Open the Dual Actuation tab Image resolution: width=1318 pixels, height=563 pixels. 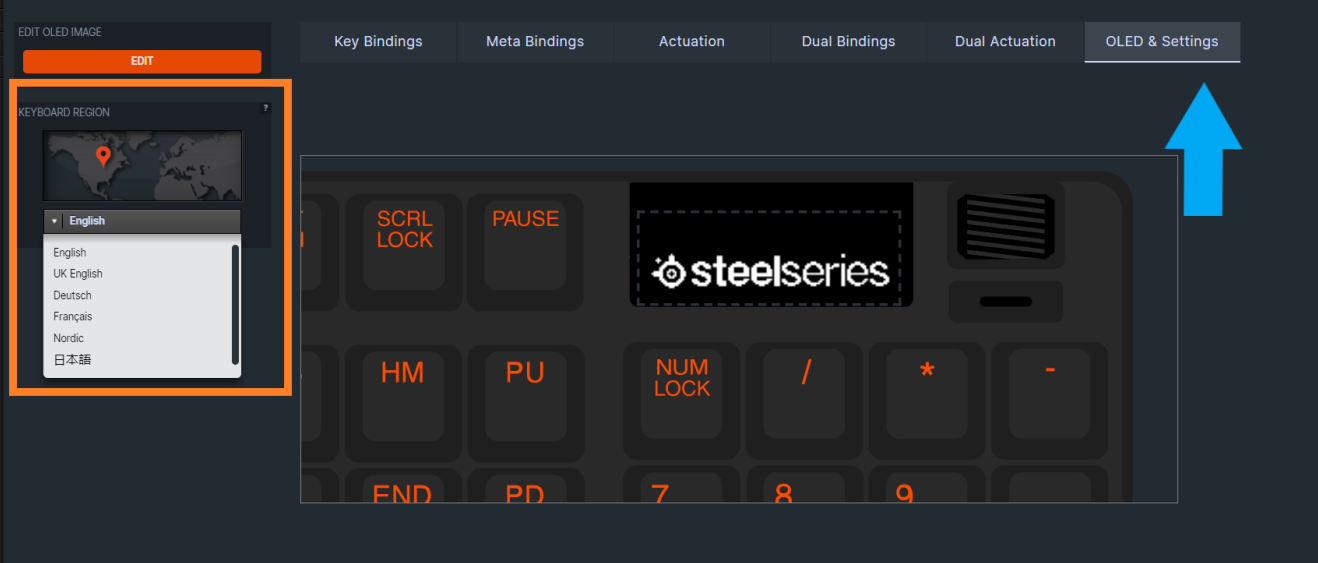coord(1005,42)
